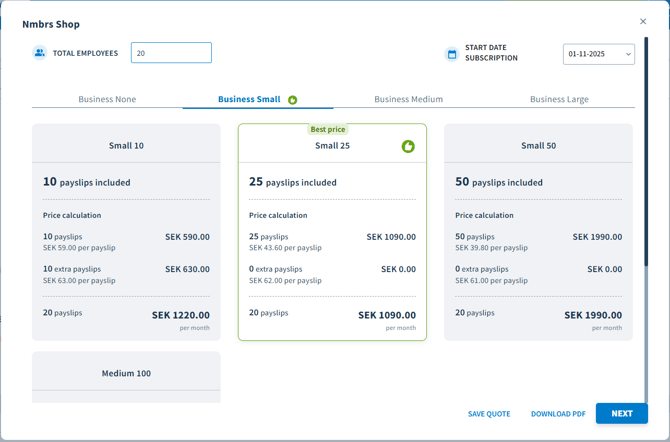The height and width of the screenshot is (442, 670).
Task: Open the start date subscription dropdown
Action: coord(598,54)
